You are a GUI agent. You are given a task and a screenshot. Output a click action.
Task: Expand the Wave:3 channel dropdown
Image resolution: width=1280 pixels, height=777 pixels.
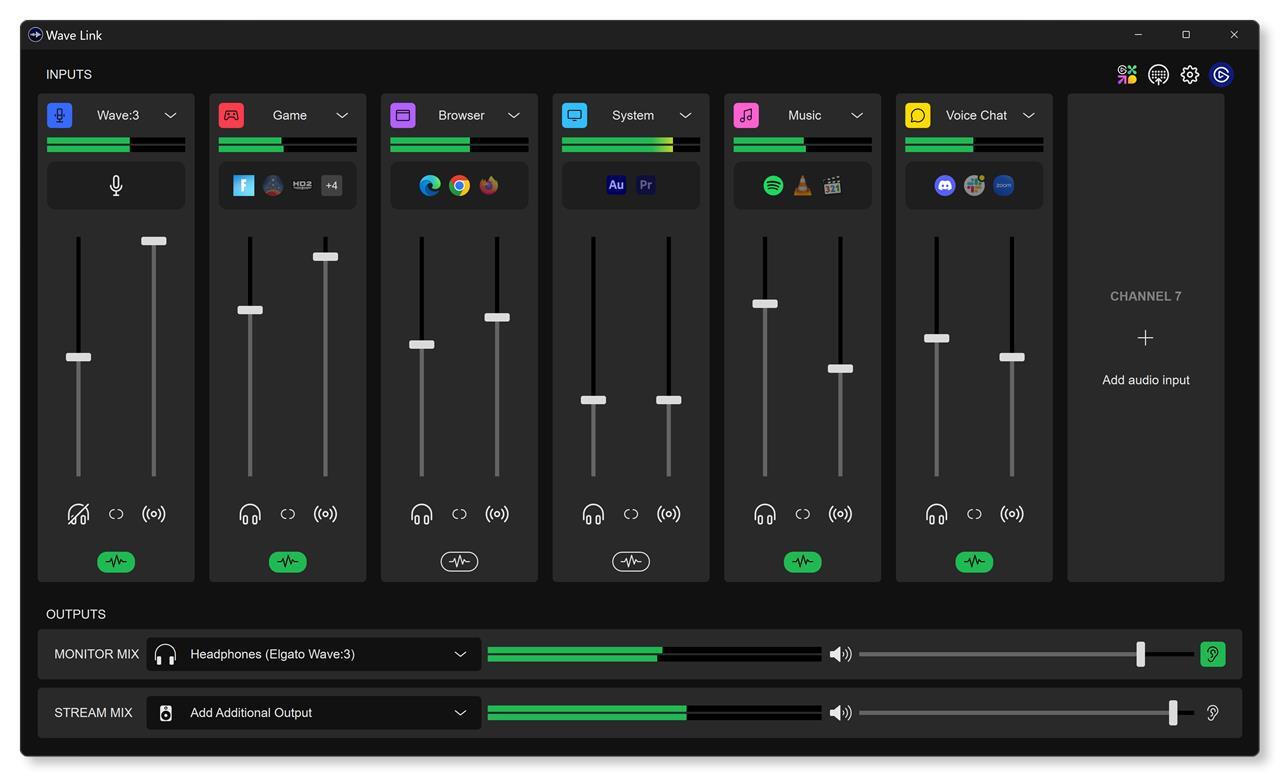tap(170, 115)
